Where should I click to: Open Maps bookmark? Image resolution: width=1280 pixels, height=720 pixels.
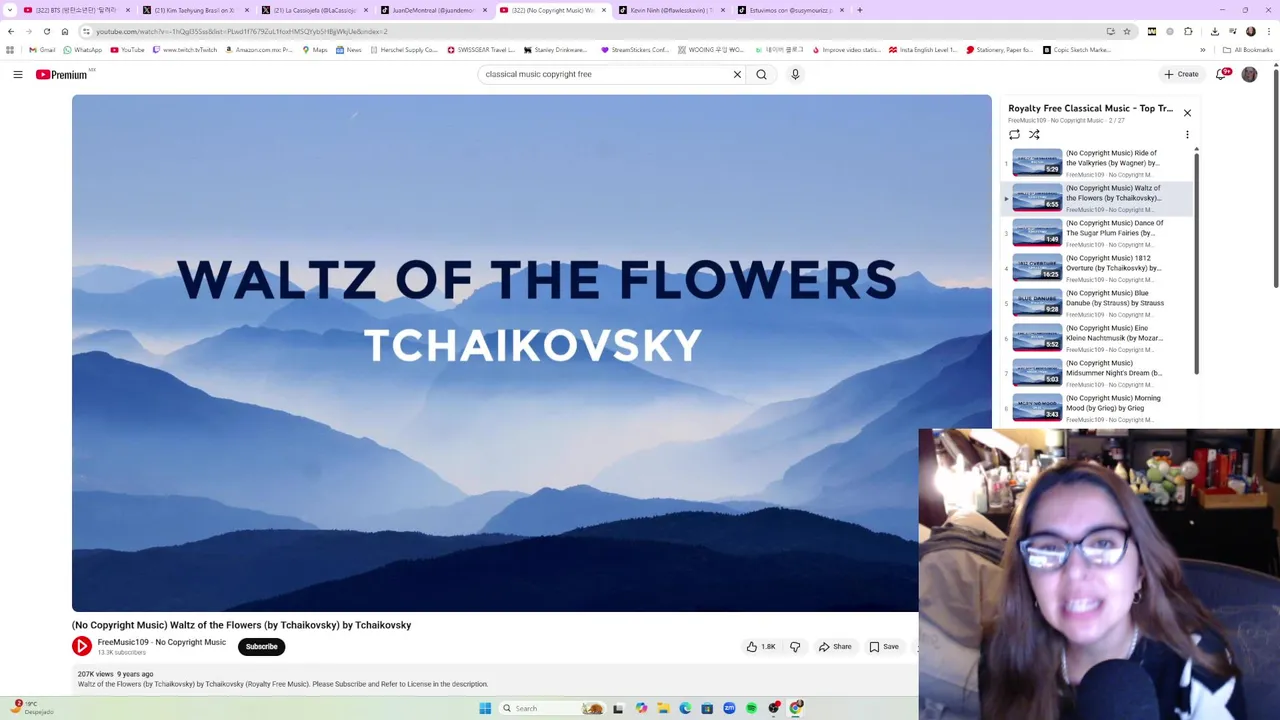314,50
